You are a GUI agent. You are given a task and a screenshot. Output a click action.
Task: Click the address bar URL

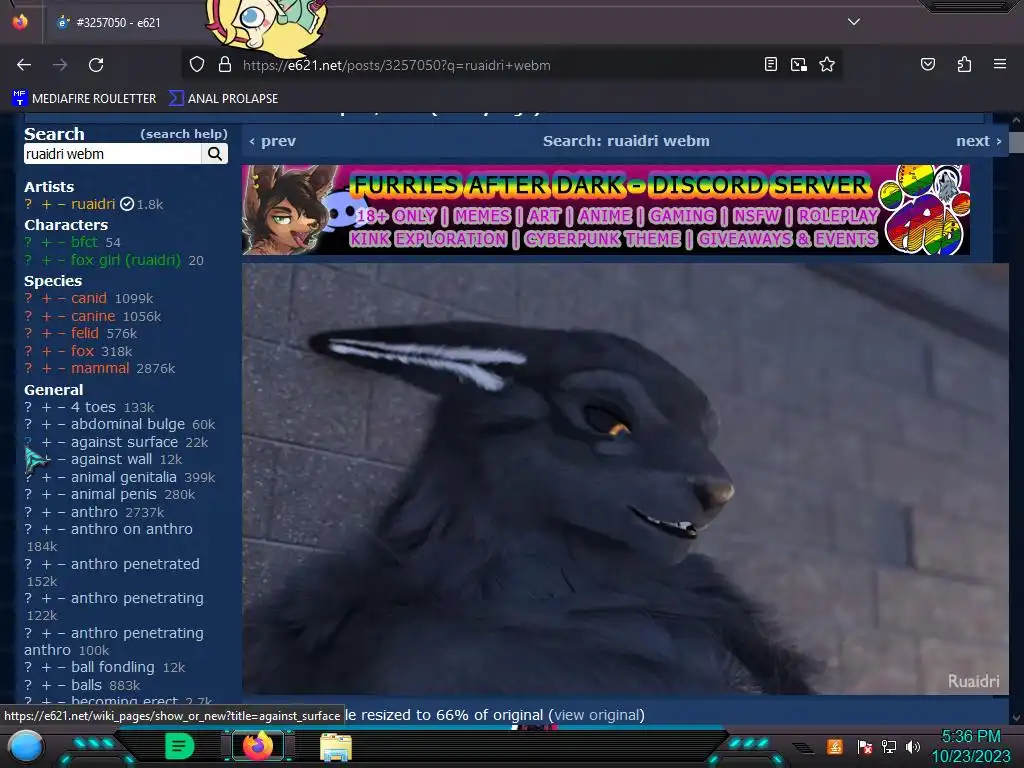396,65
